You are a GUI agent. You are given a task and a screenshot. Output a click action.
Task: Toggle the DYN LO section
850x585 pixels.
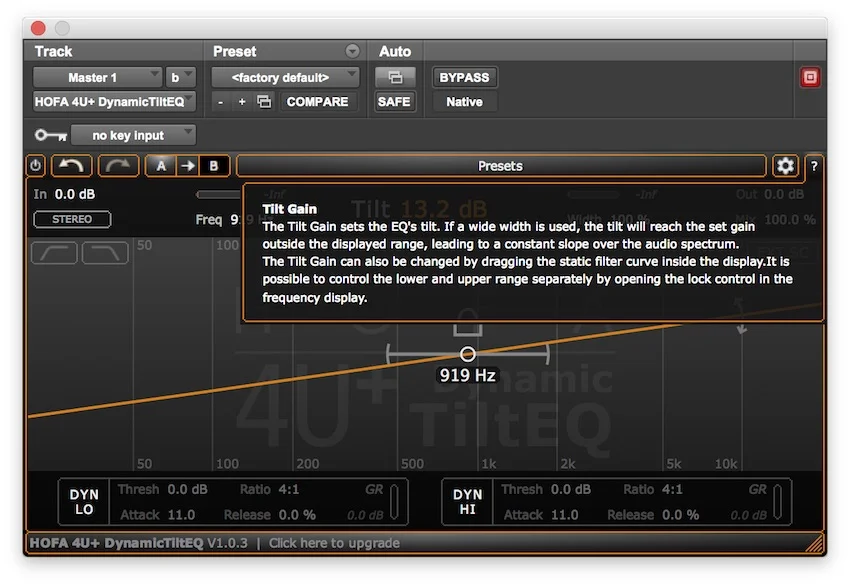coord(84,502)
